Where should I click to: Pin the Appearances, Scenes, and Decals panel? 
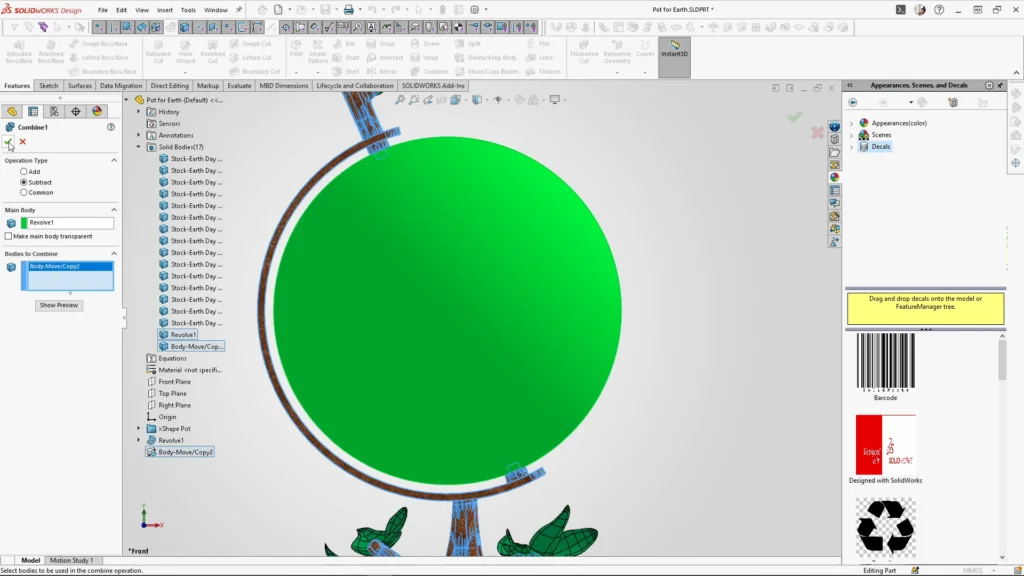(x=1000, y=86)
